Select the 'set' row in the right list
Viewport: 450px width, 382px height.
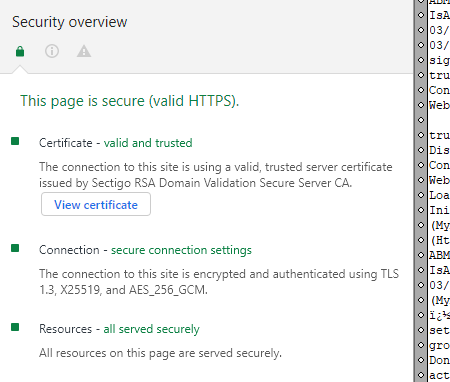[439, 330]
